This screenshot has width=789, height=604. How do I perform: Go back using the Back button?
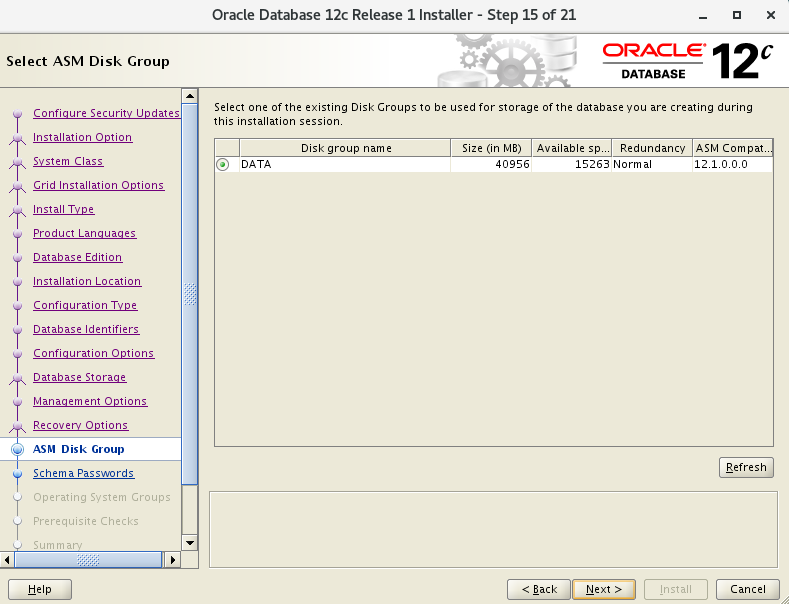click(x=538, y=589)
